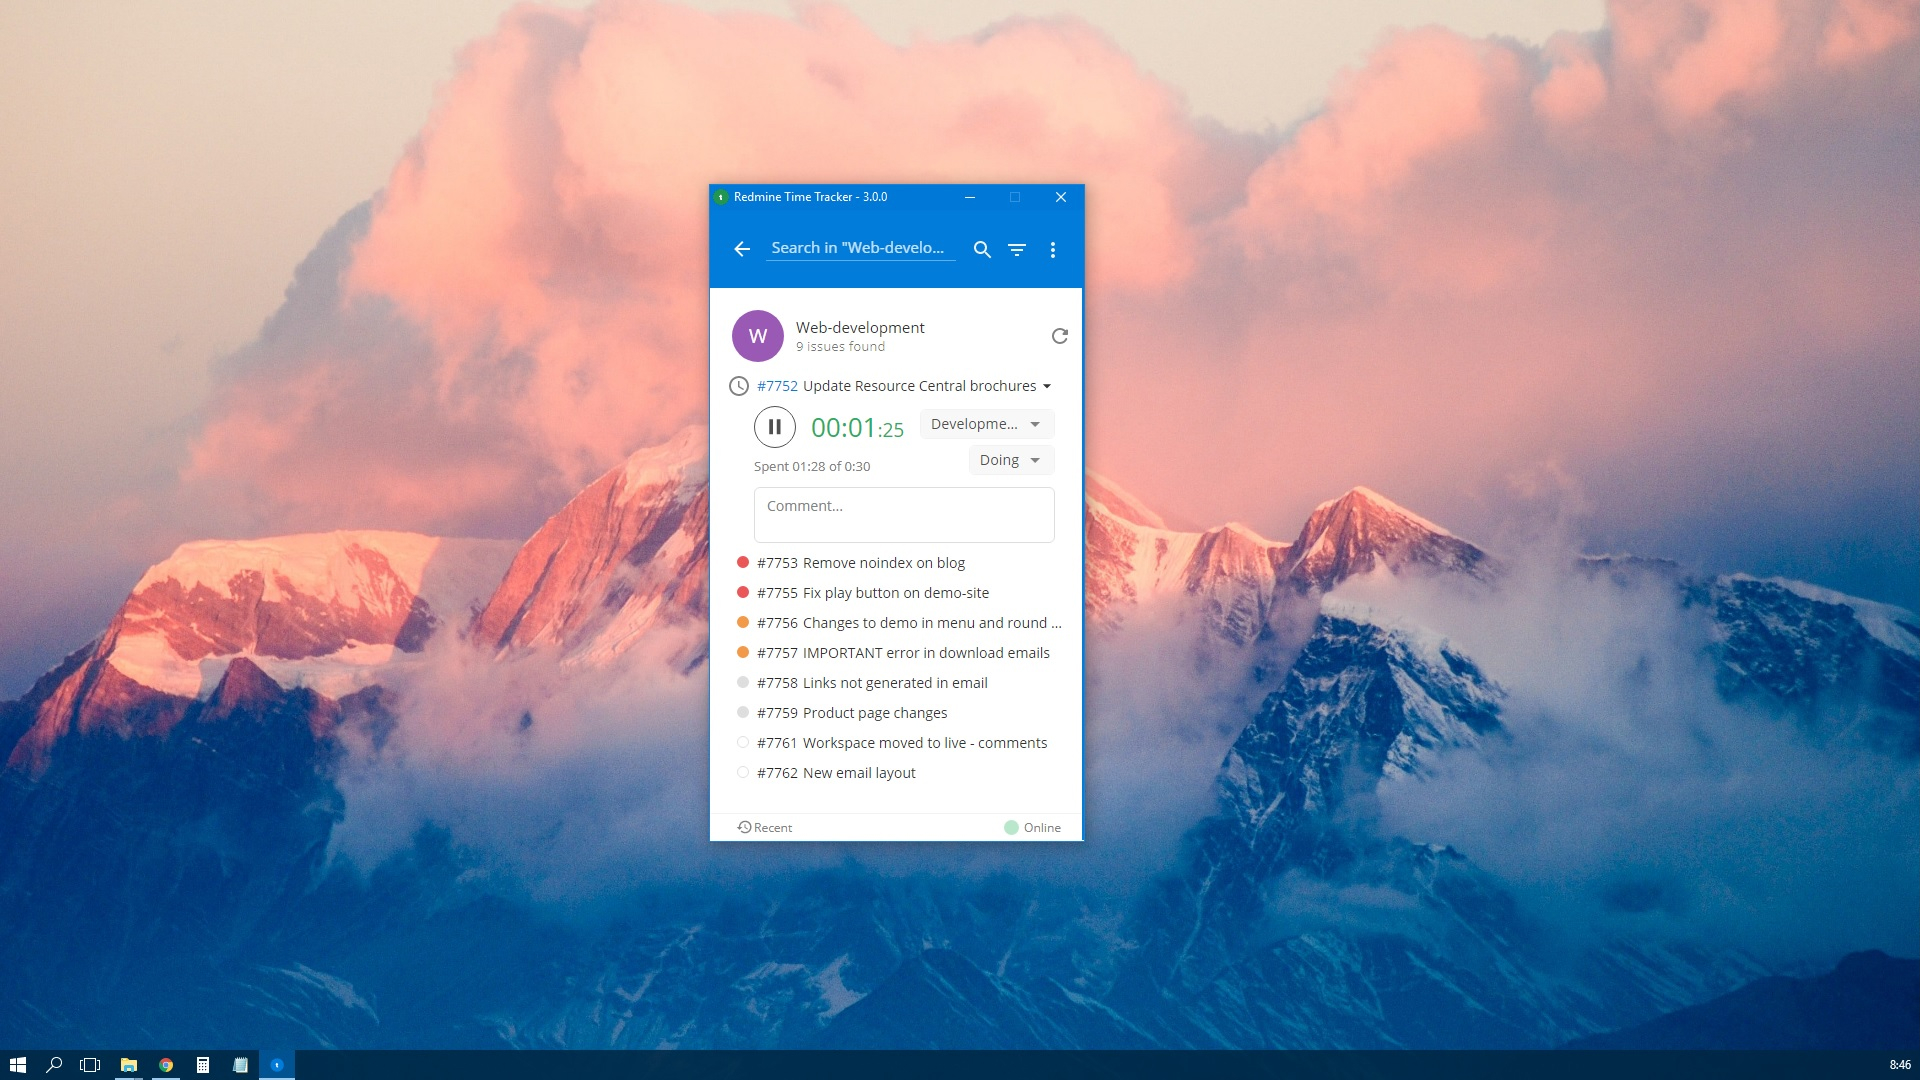
Task: Click the orange priority dot of #7757
Action: click(743, 652)
